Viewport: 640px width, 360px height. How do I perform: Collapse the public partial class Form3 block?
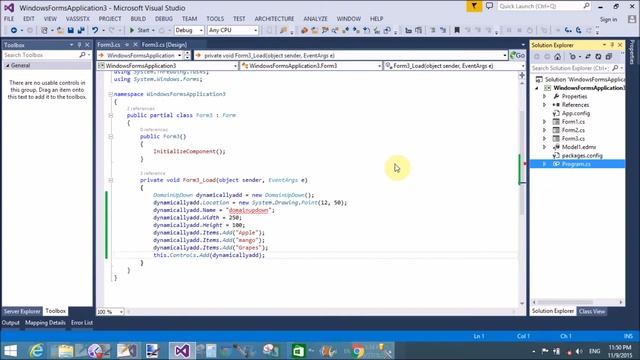coord(110,115)
